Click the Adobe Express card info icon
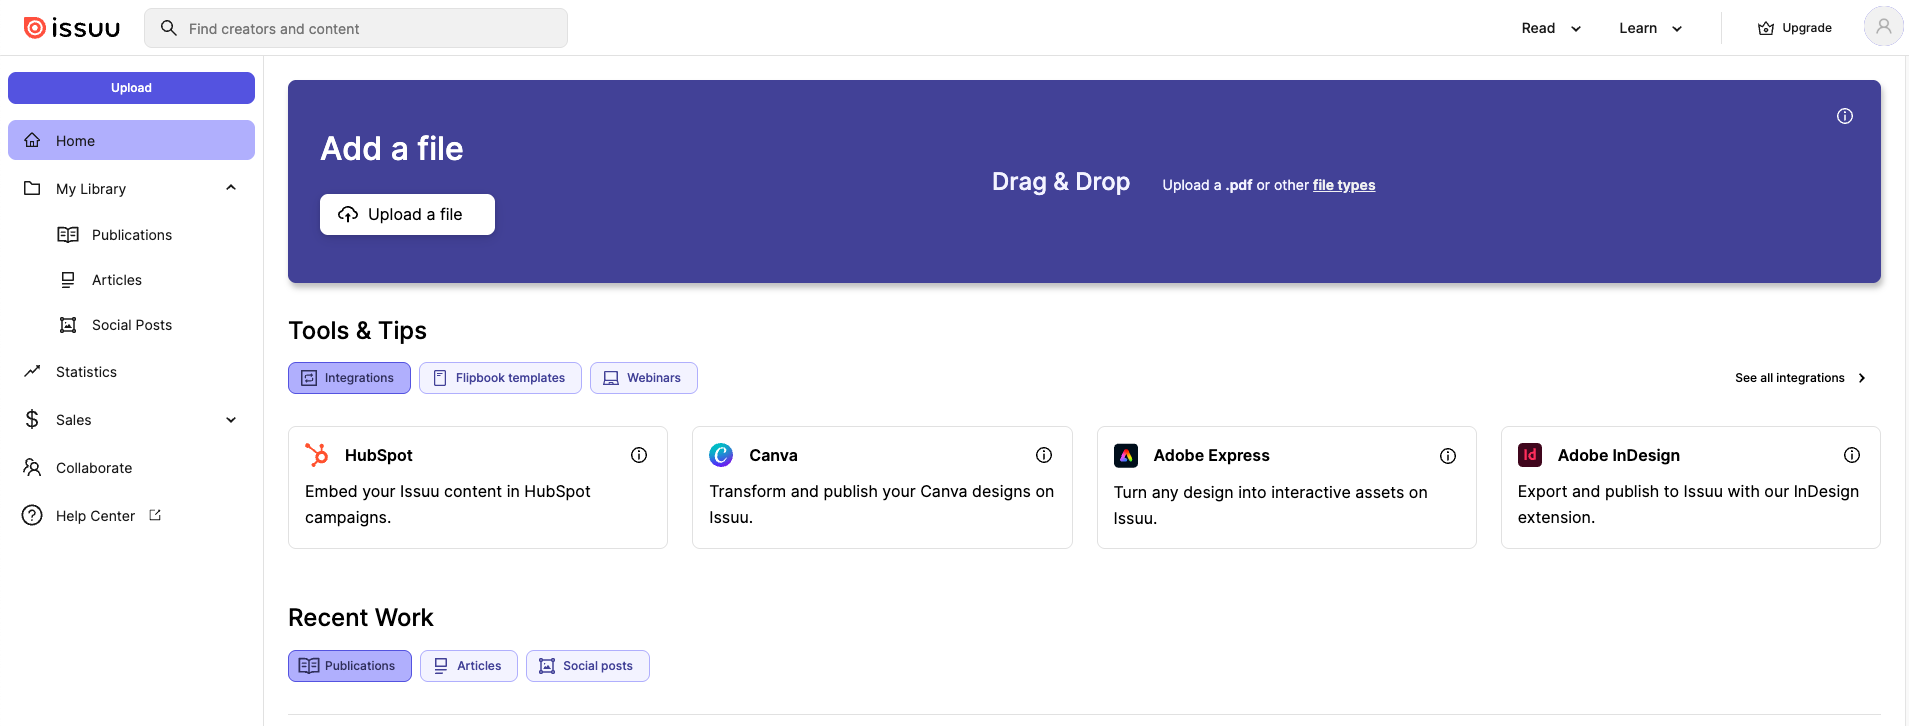 pyautogui.click(x=1448, y=456)
